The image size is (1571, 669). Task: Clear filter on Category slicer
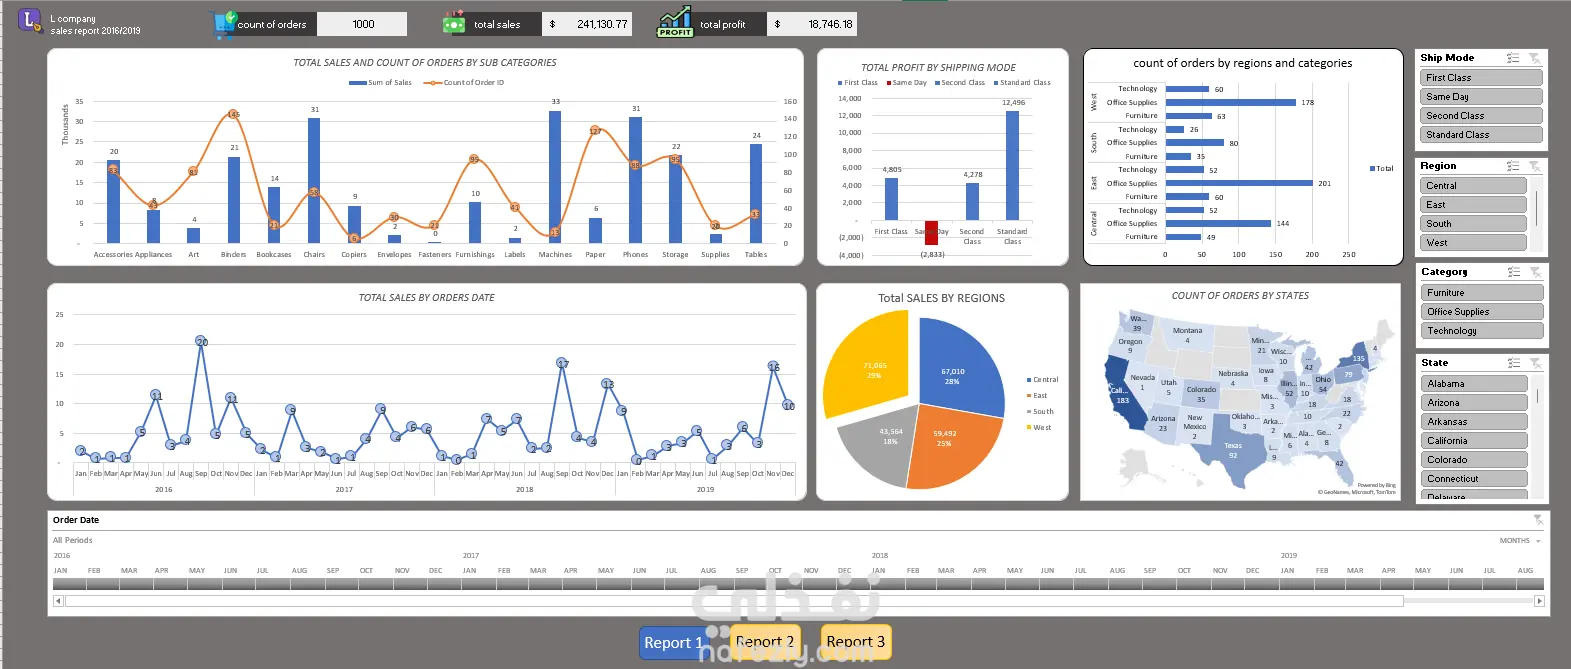(1534, 272)
